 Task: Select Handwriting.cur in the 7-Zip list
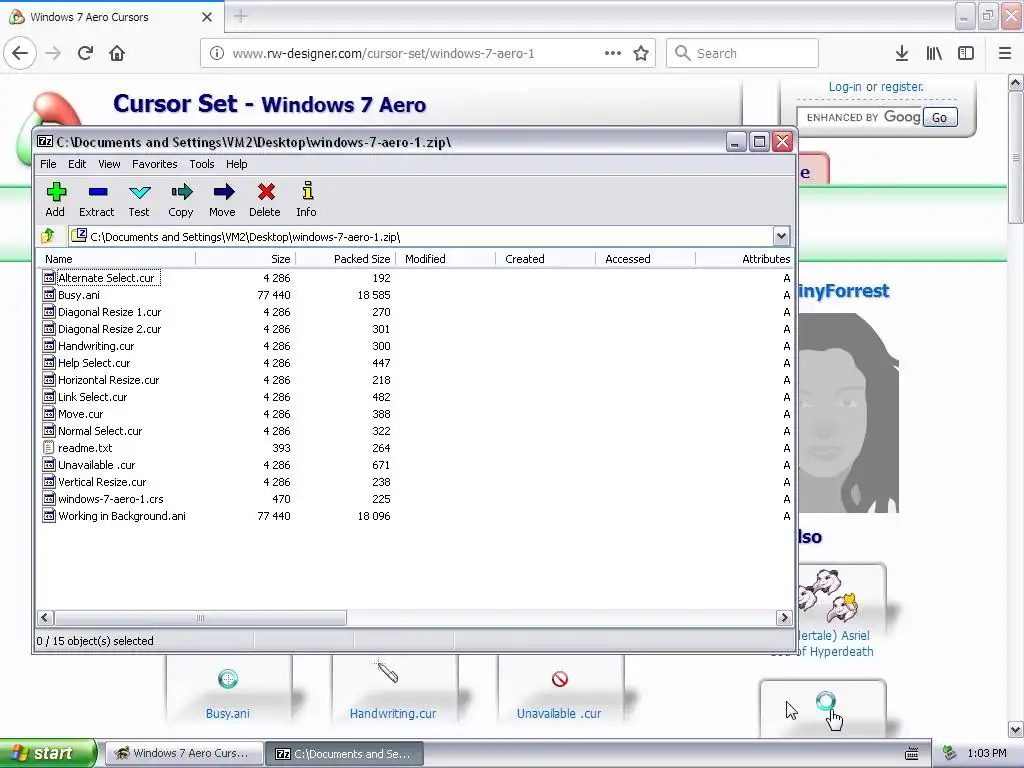tap(96, 345)
